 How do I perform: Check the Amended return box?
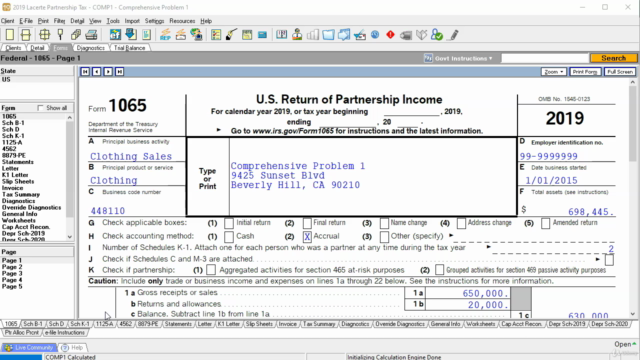(x=545, y=223)
